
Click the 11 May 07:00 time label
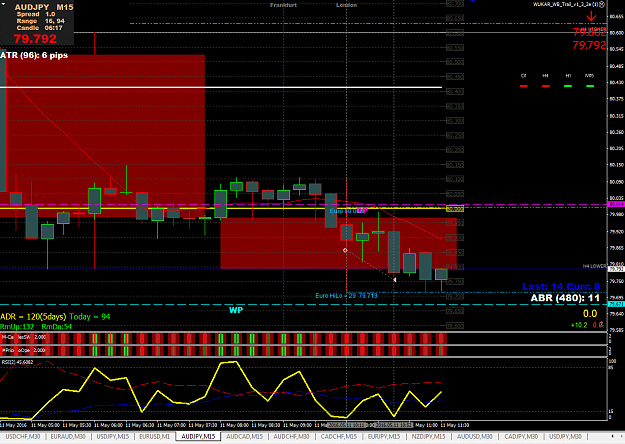172,425
